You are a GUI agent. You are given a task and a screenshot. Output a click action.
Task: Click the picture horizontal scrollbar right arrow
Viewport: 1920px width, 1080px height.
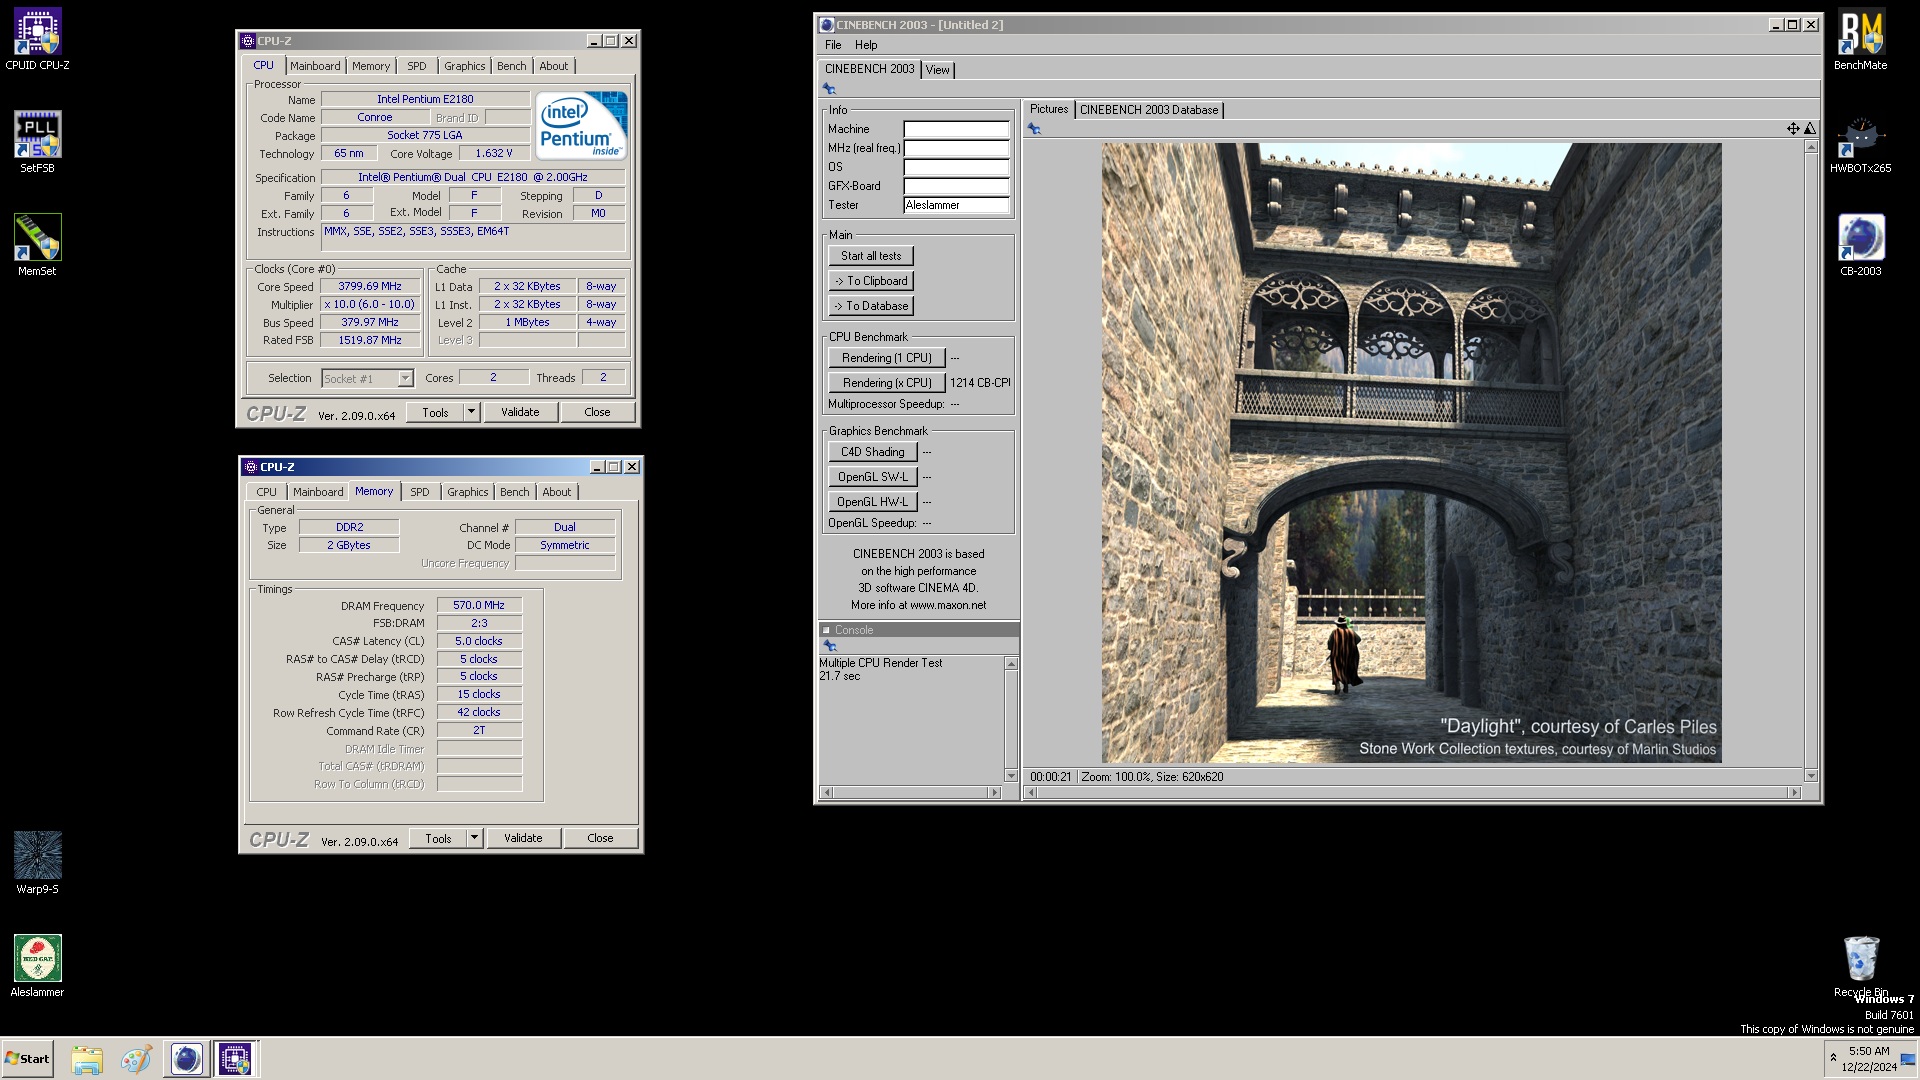click(1795, 792)
